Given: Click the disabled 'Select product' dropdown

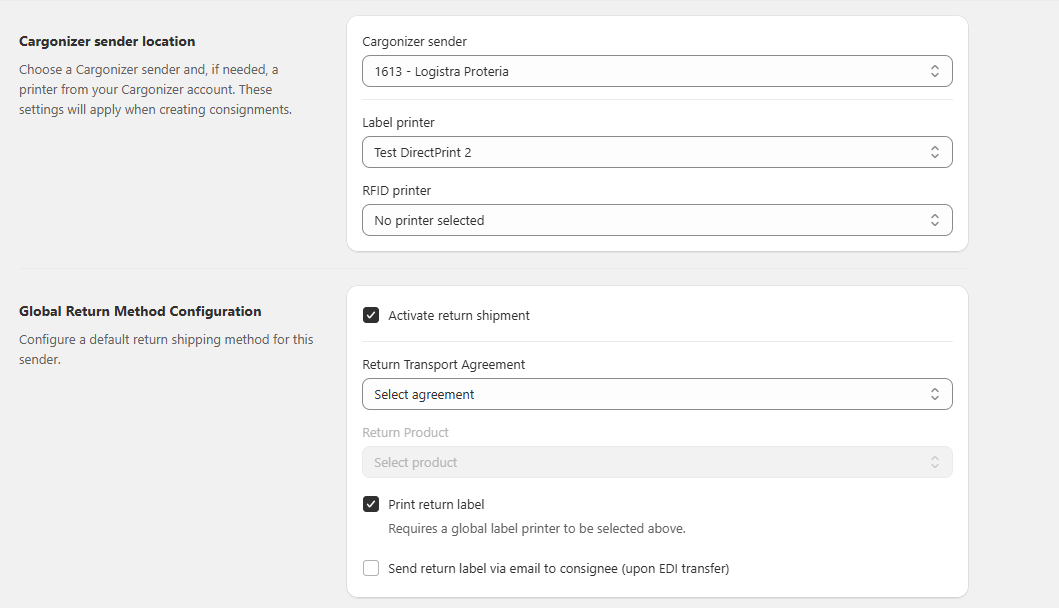Looking at the screenshot, I should coord(640,462).
